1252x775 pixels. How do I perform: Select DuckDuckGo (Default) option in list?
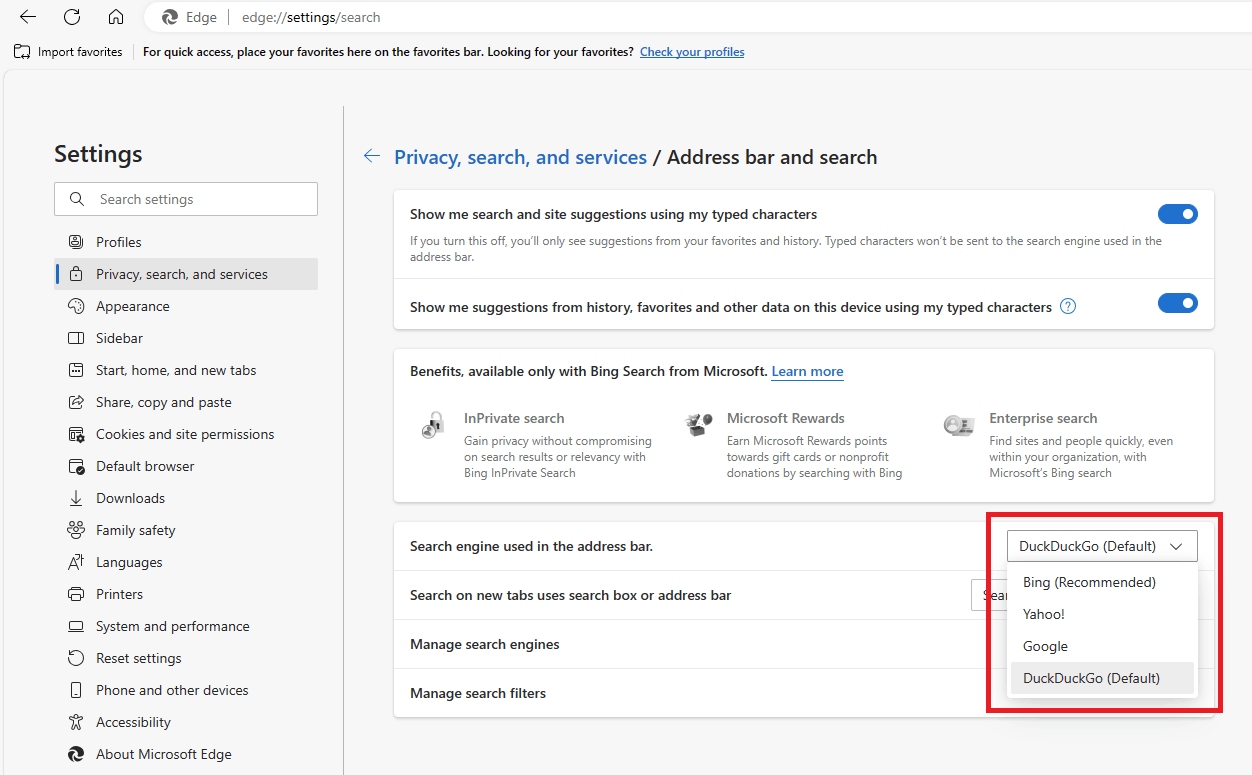pyautogui.click(x=1102, y=678)
